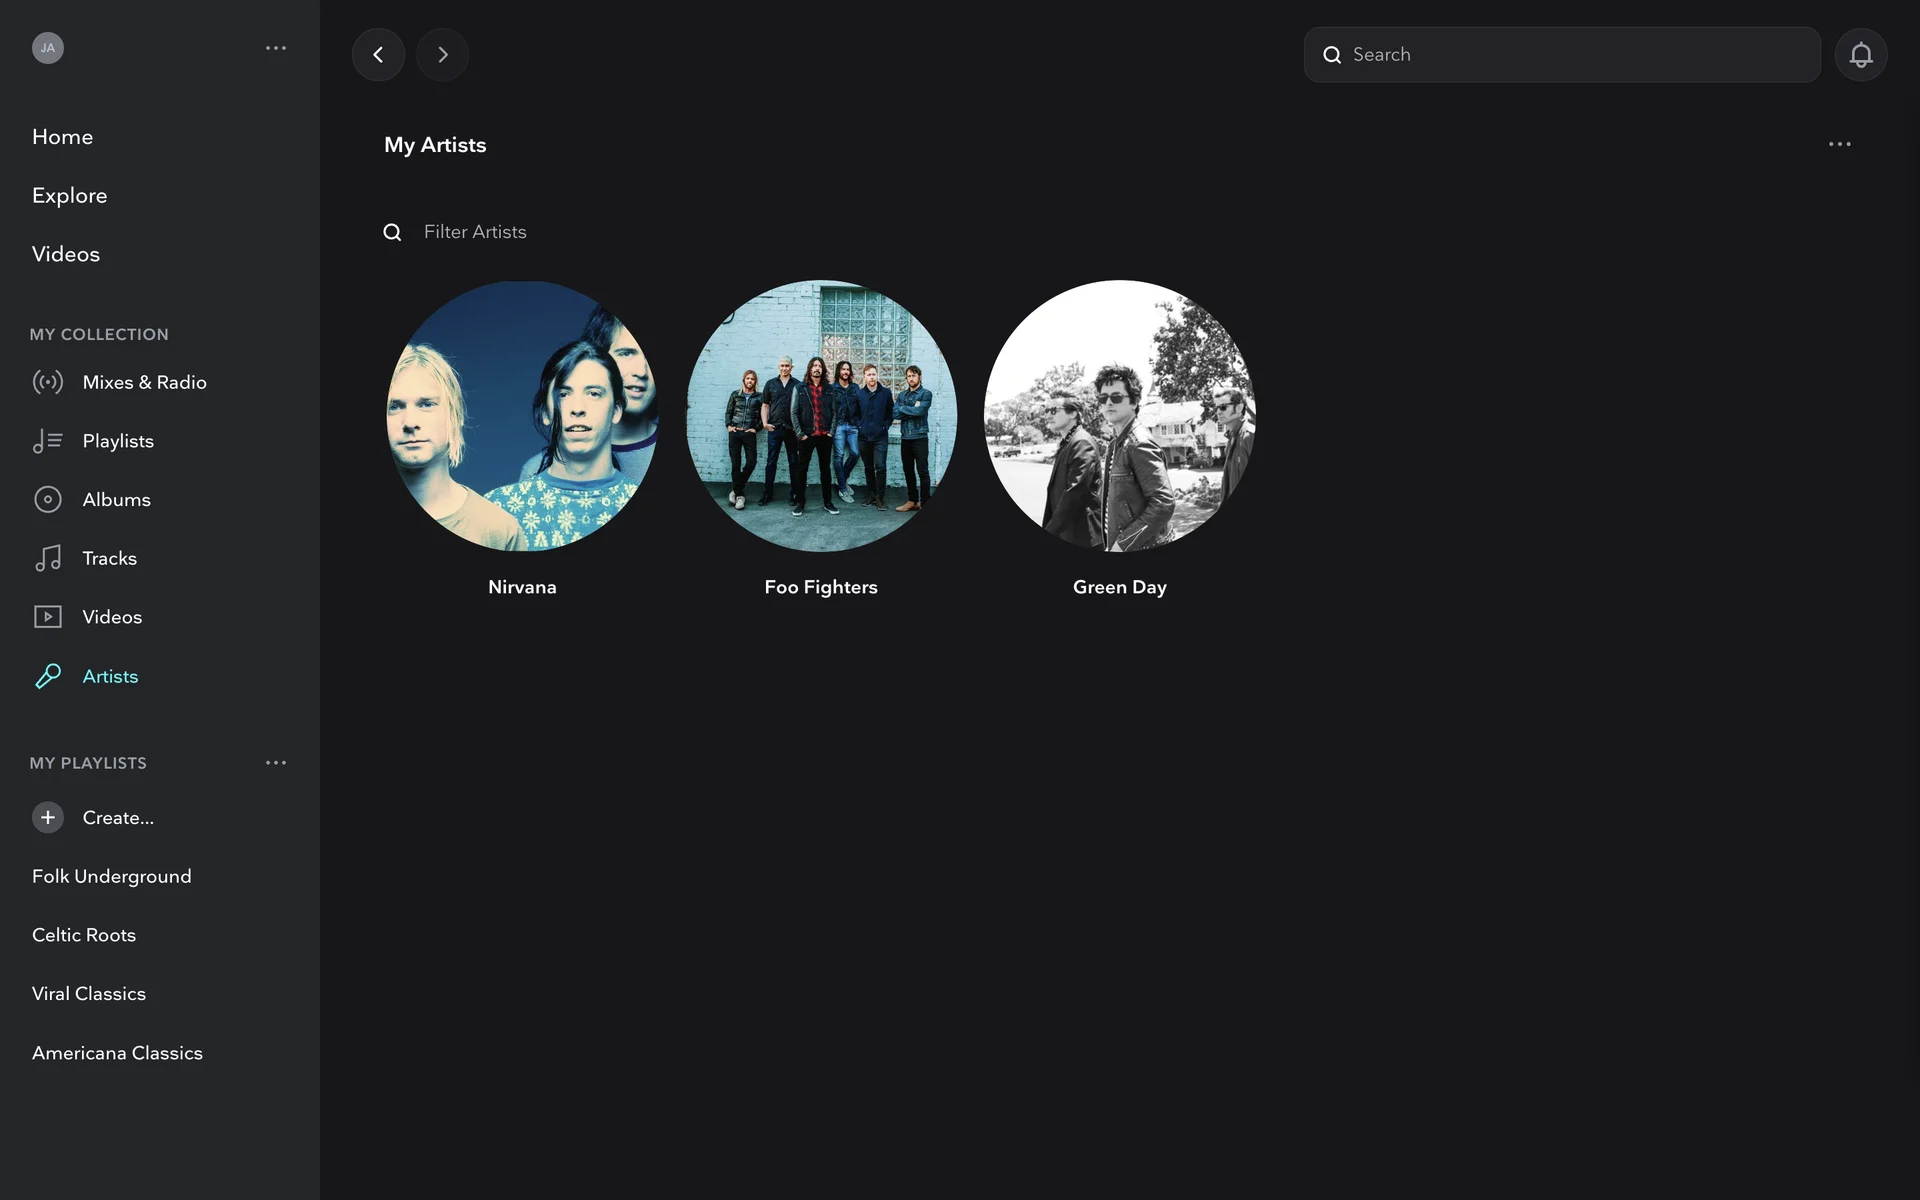Click the Tracks music note icon
This screenshot has height=1200, width=1920.
pos(48,558)
